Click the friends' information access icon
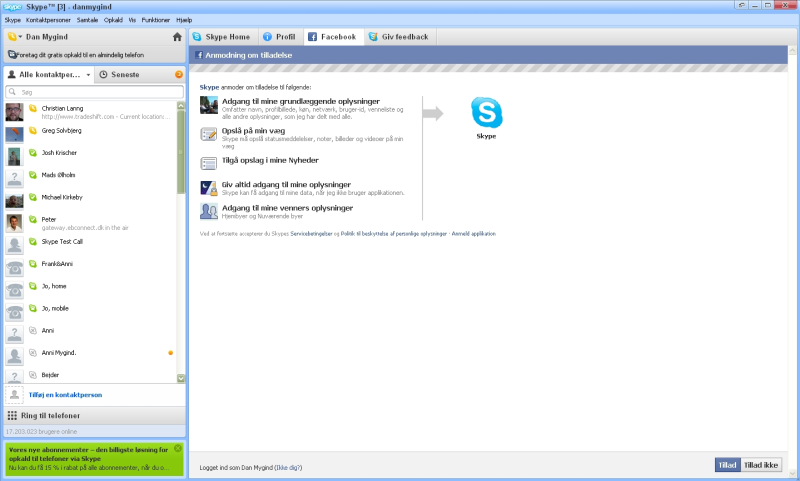The image size is (800, 481). click(x=209, y=211)
